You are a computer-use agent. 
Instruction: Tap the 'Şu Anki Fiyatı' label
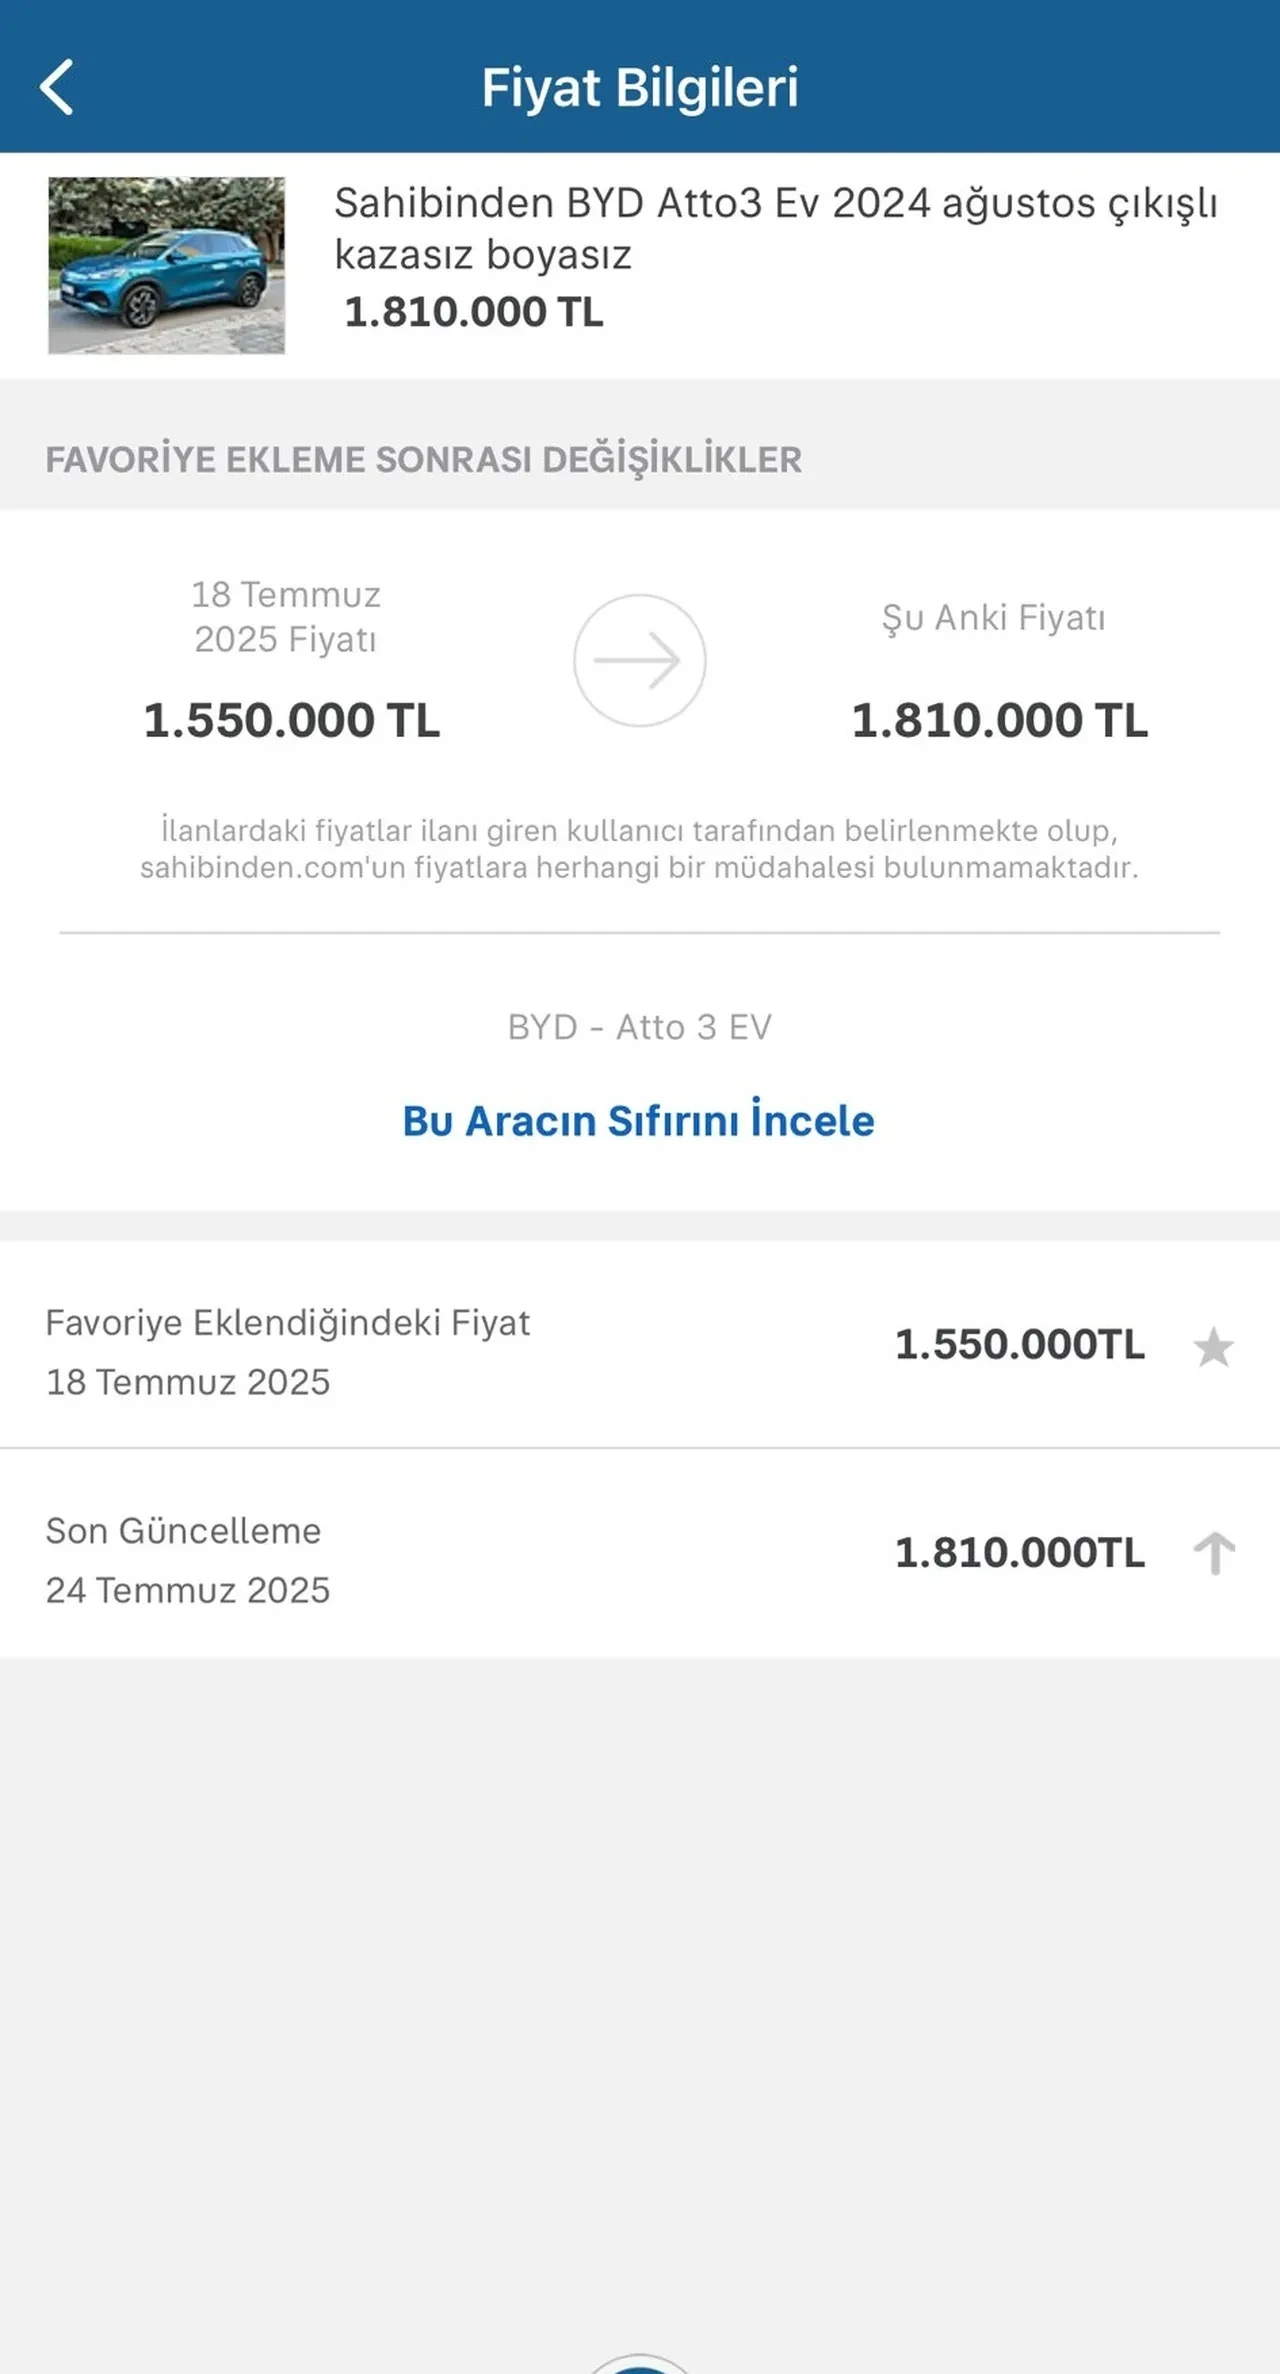[x=993, y=618]
